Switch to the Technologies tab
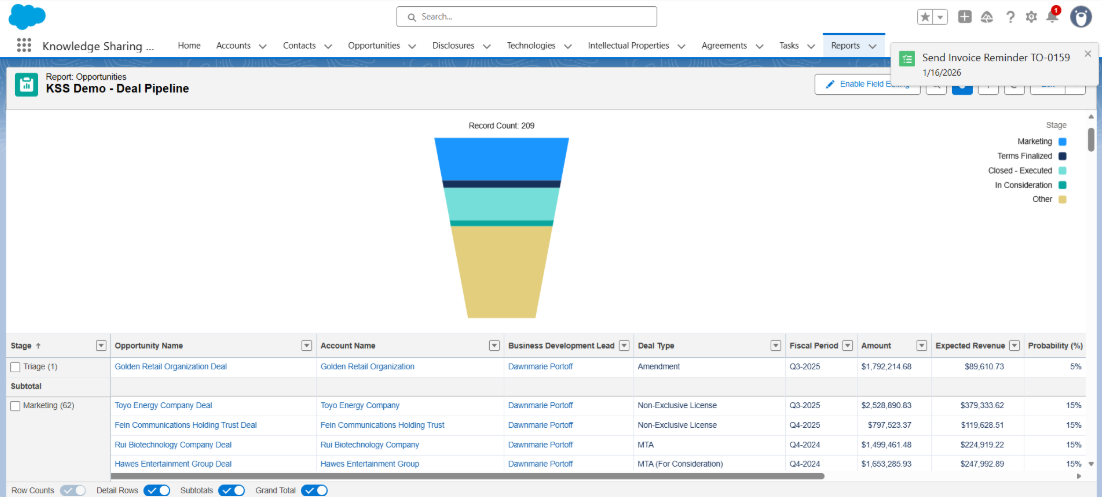Viewport: 1102px width, 497px height. (x=531, y=46)
